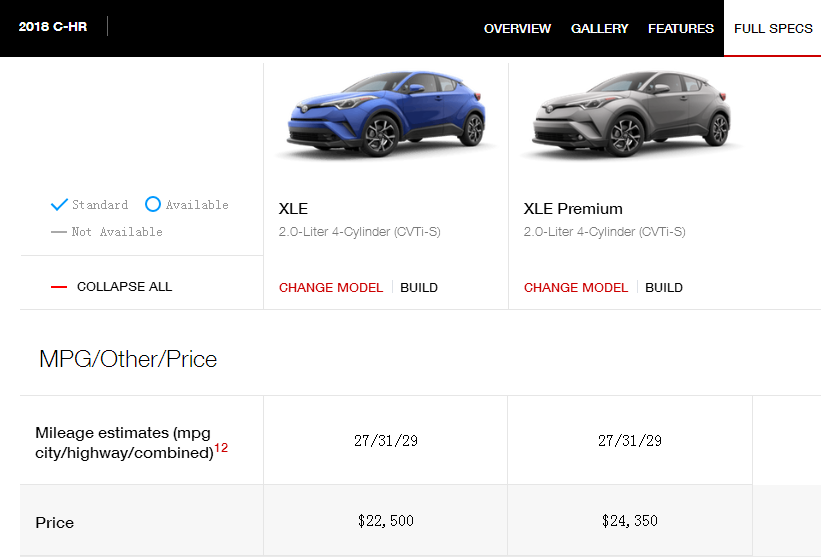Screen dimensions: 821x557
Task: Click the Available legend label
Action: (197, 205)
